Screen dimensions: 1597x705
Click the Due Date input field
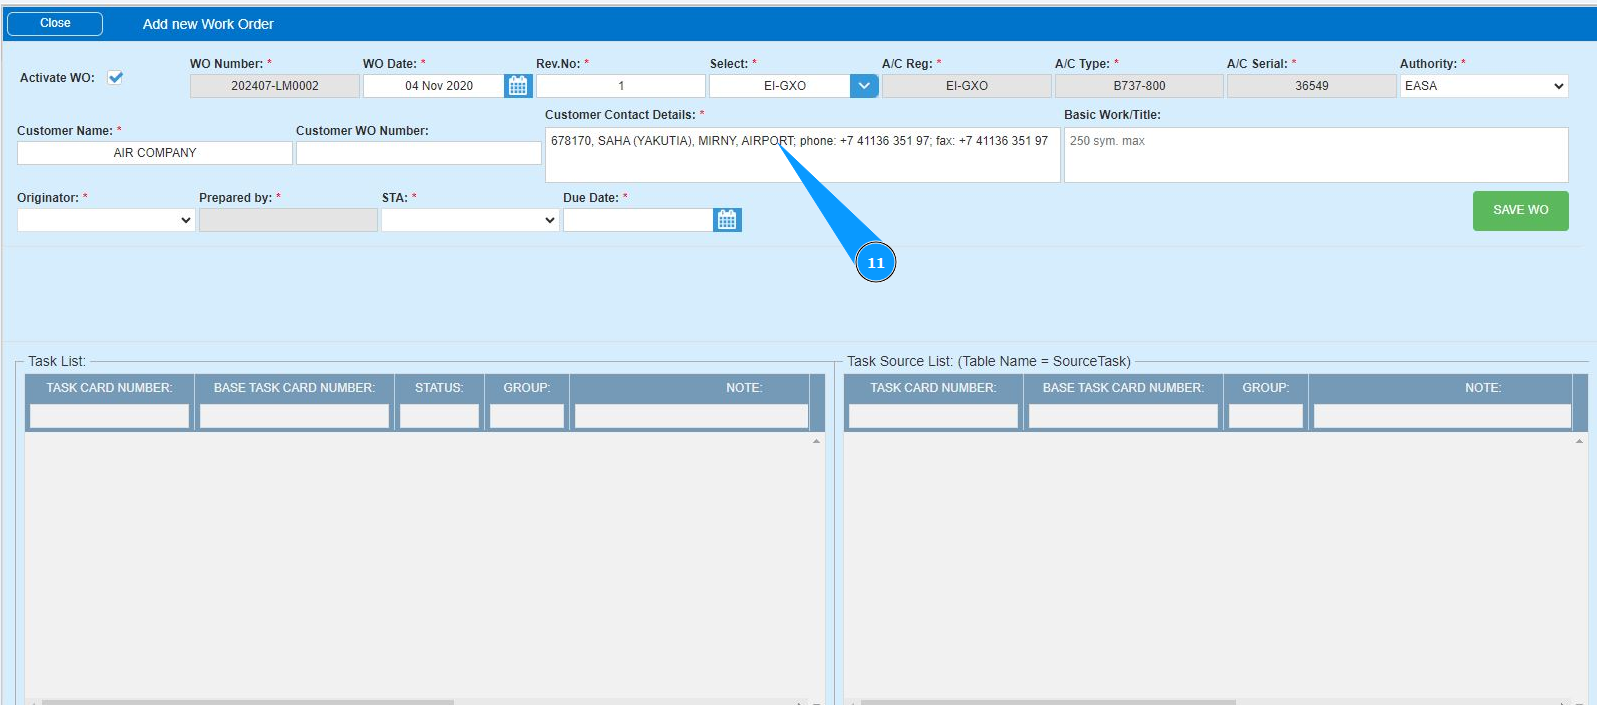(x=638, y=220)
